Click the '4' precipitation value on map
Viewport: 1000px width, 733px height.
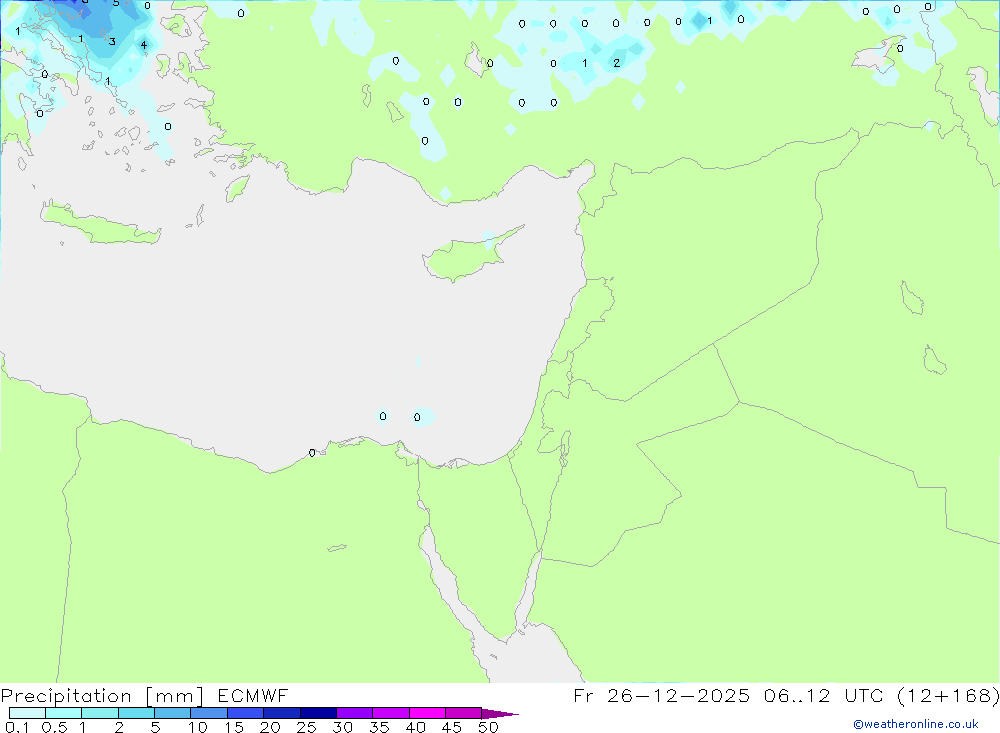click(143, 45)
